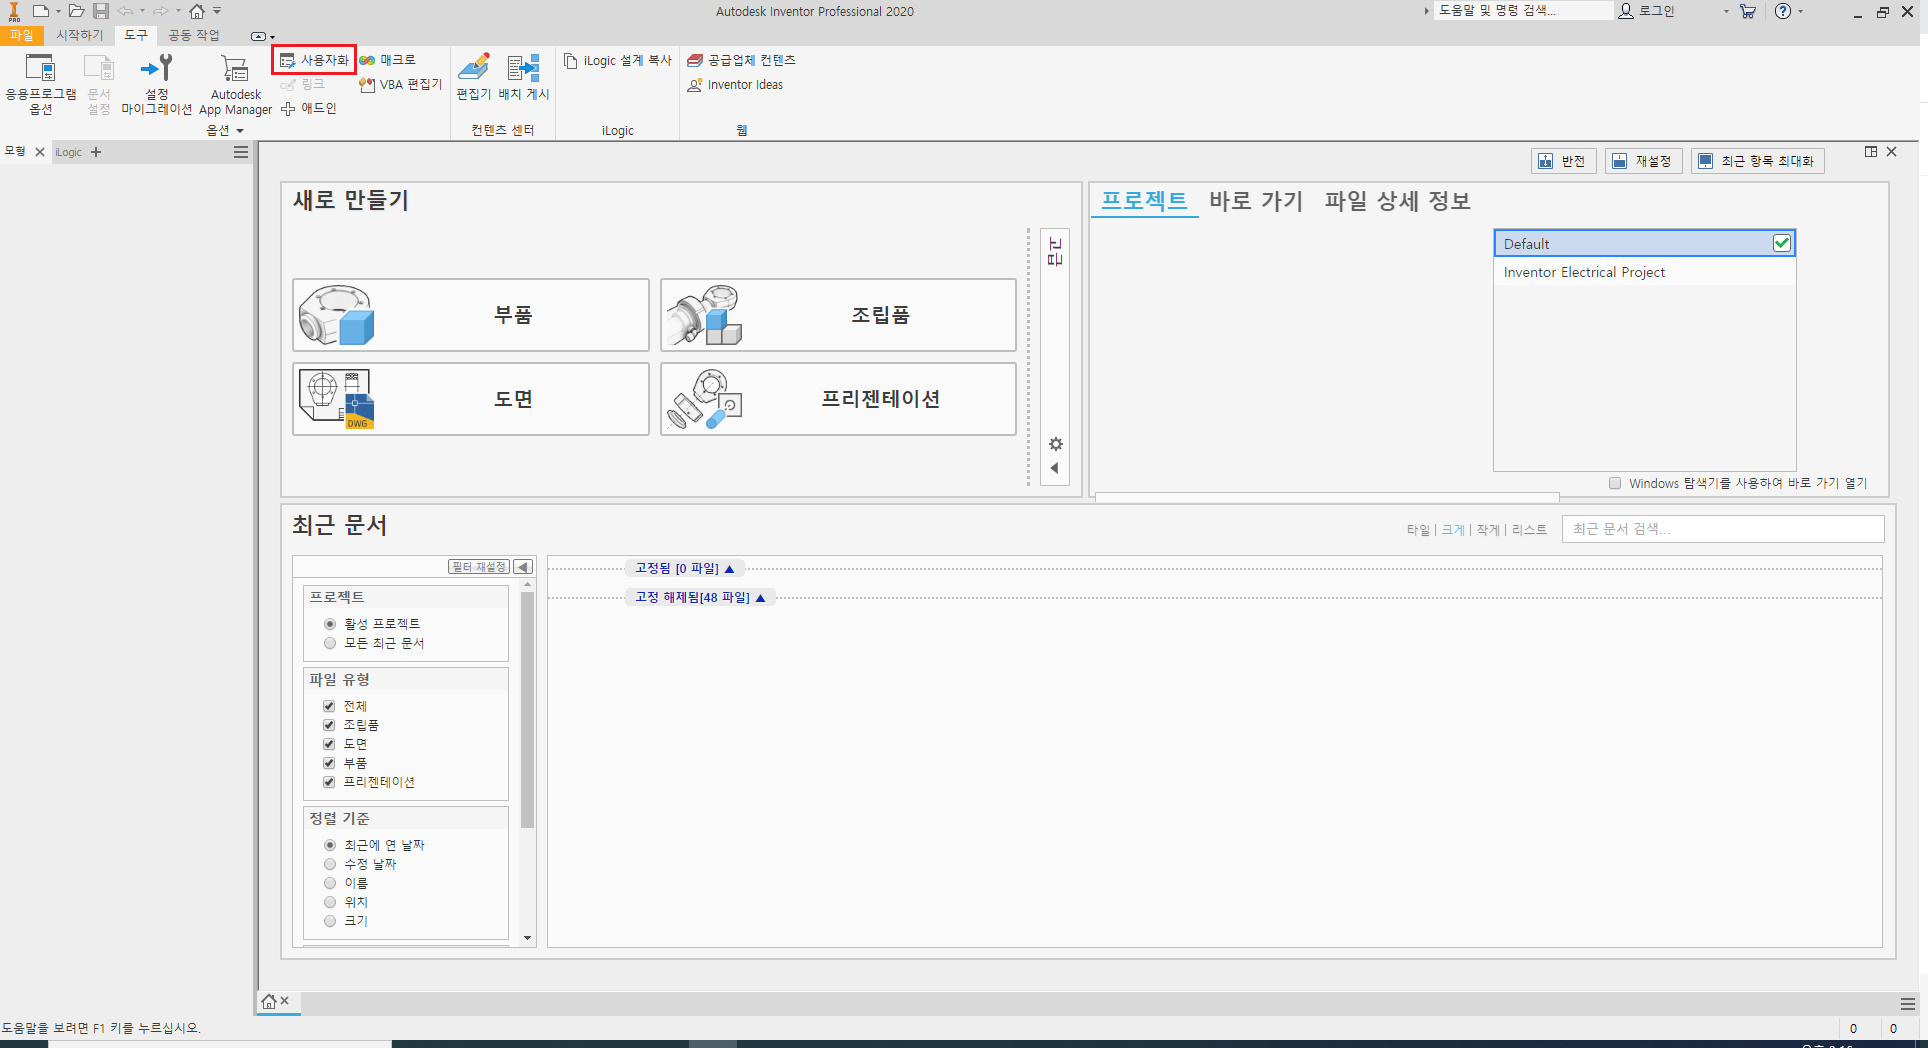Select All Recent Documents (모든 최근 문서) radio
Image resolution: width=1928 pixels, height=1048 pixels.
point(330,643)
